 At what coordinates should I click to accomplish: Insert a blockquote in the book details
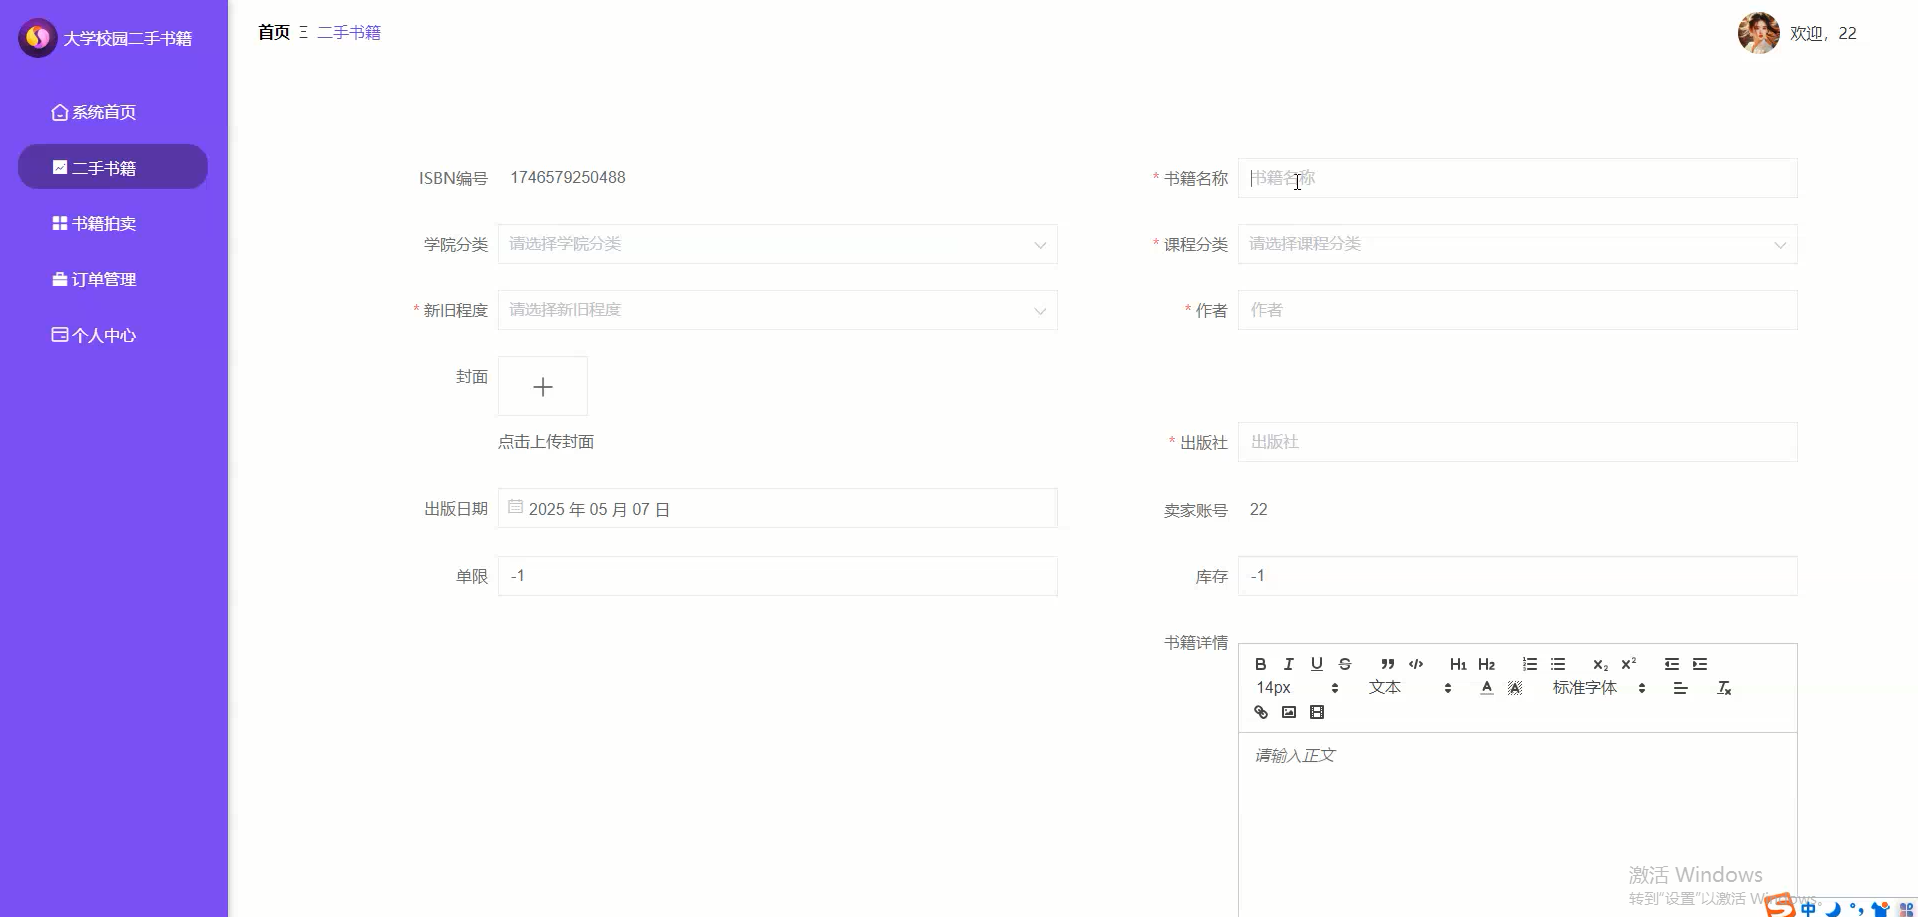click(1386, 663)
